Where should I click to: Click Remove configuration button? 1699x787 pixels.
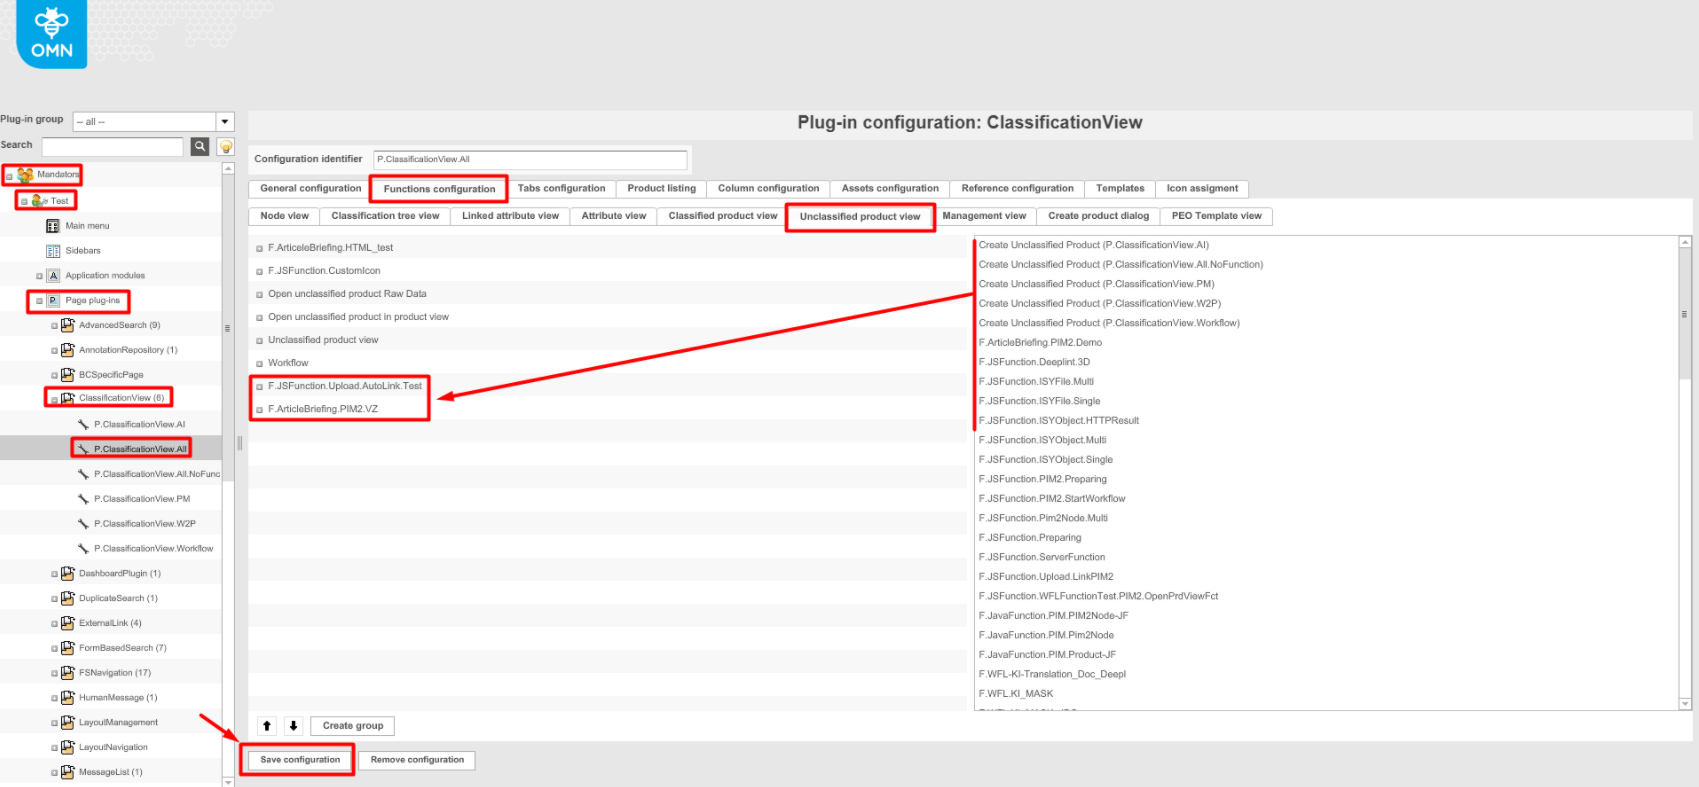[x=417, y=760]
